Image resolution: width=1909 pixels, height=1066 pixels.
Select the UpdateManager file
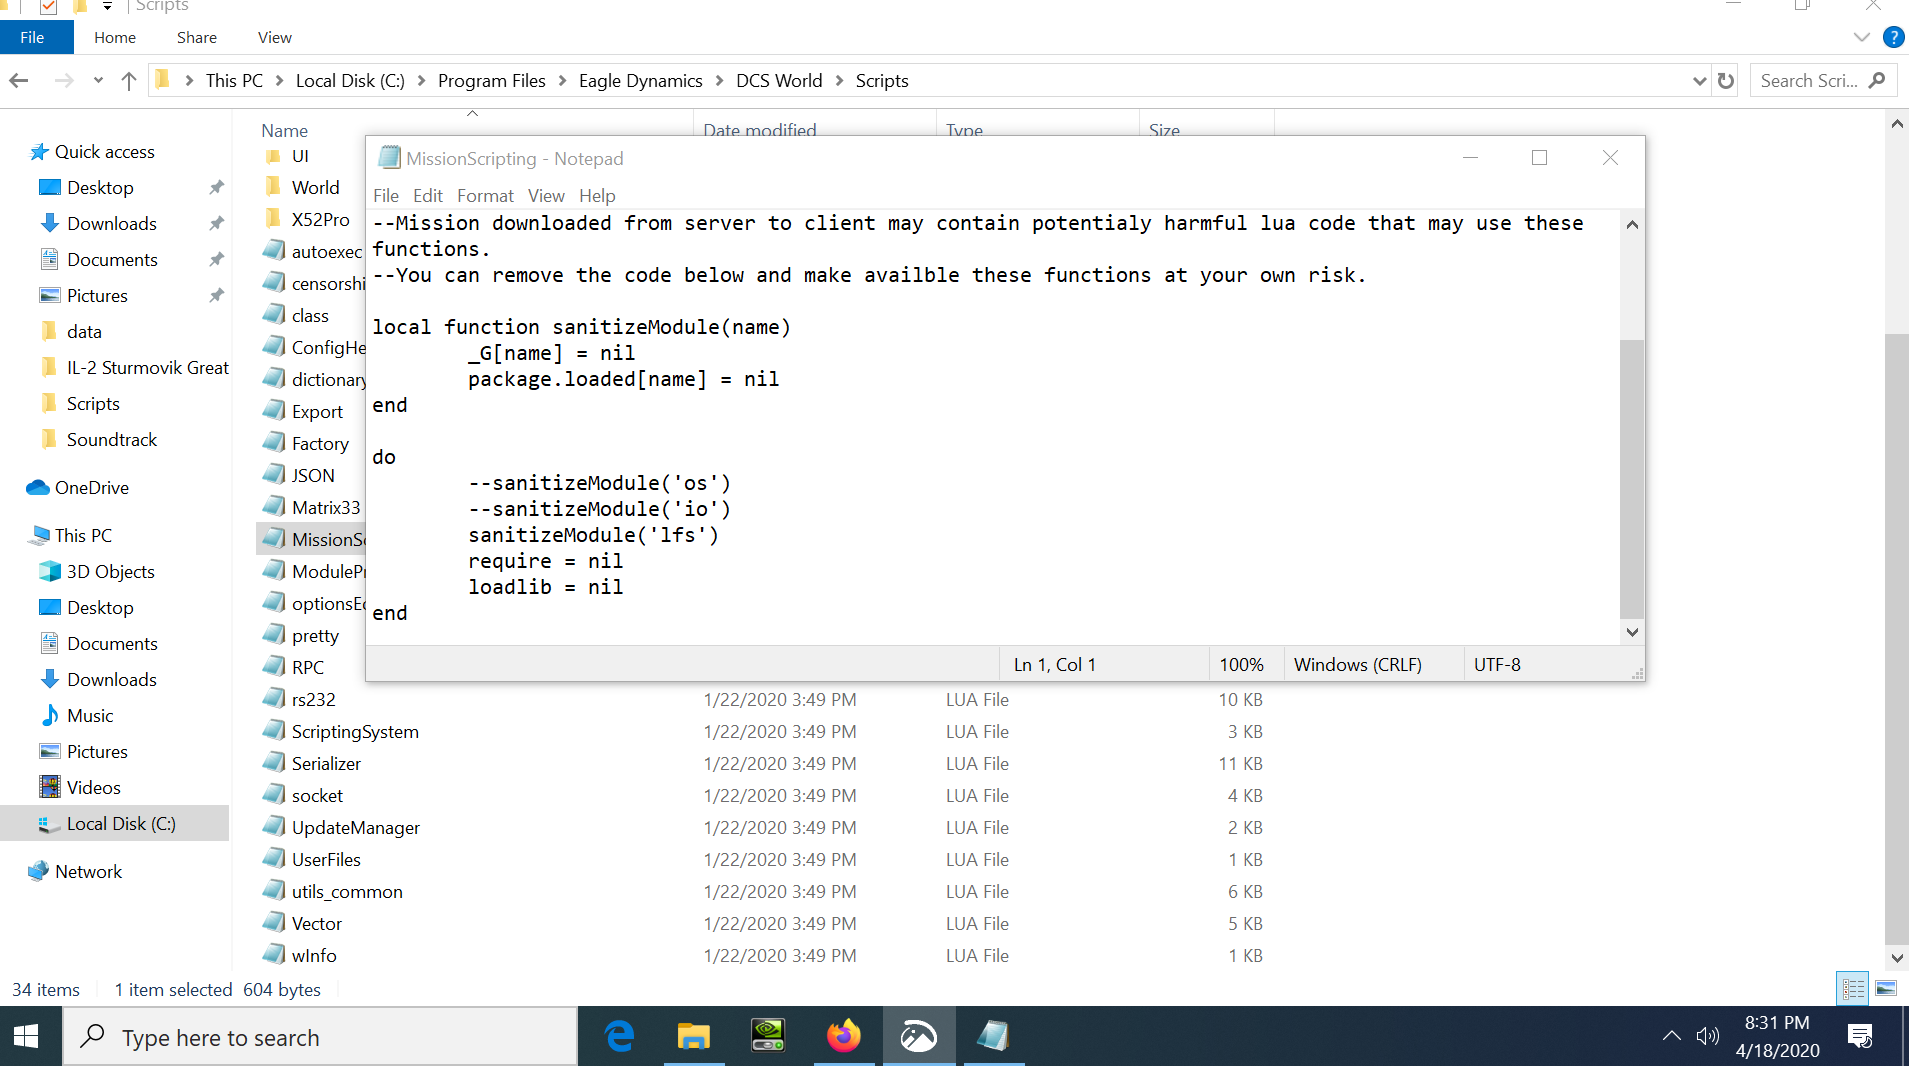coord(355,828)
